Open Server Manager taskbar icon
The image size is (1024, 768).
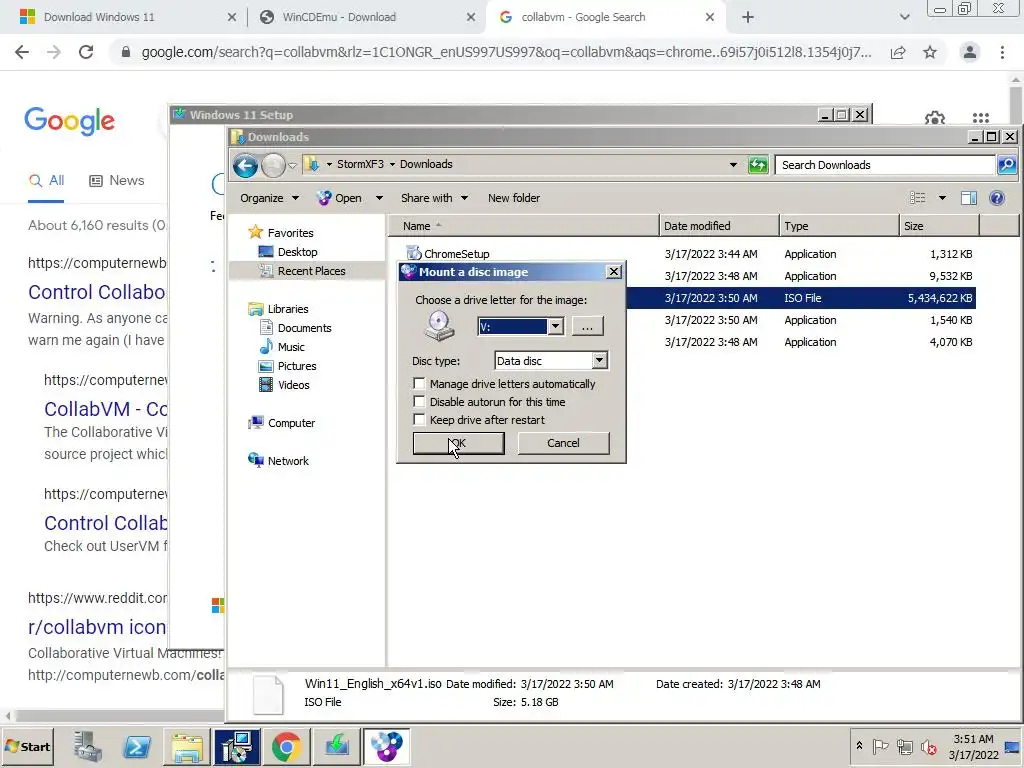88,747
